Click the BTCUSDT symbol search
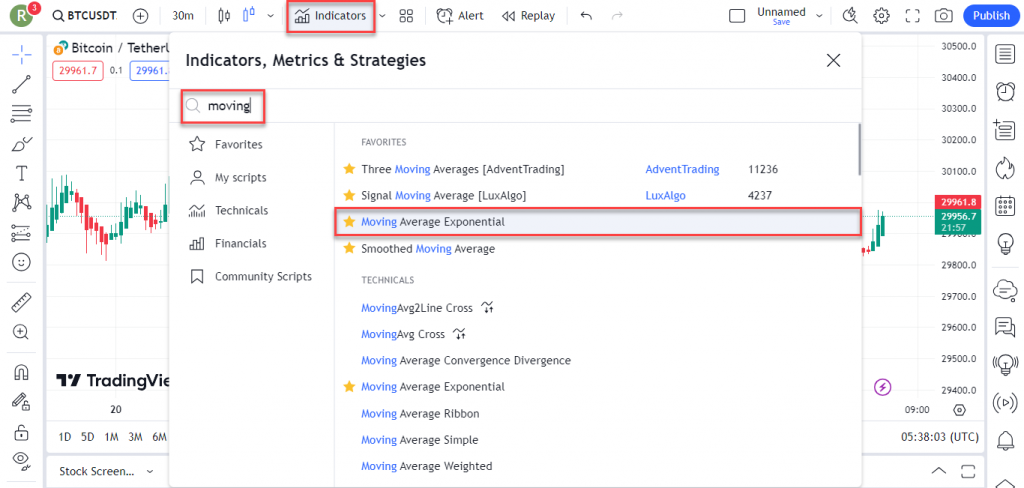Screen dimensions: 1024x488 point(86,16)
